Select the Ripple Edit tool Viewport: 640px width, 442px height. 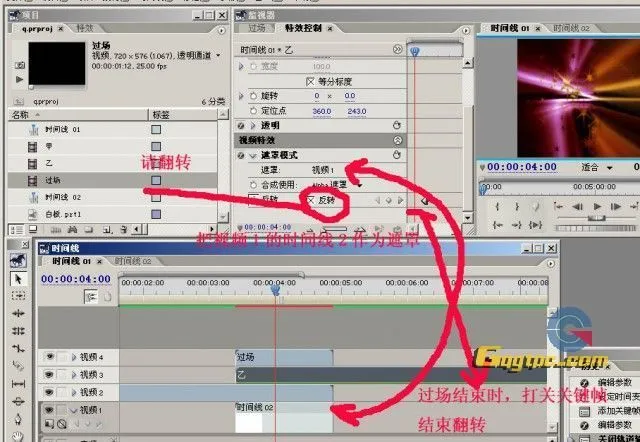(x=19, y=312)
